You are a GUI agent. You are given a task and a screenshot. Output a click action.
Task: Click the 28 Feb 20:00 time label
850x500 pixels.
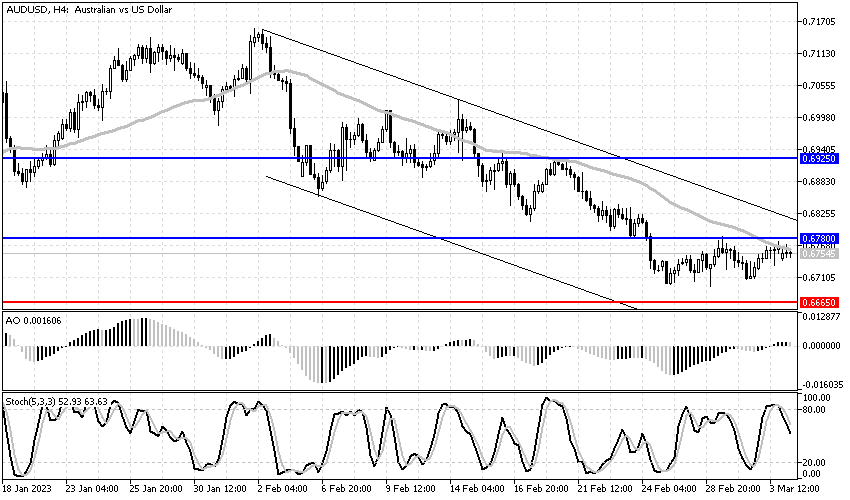[x=733, y=489]
